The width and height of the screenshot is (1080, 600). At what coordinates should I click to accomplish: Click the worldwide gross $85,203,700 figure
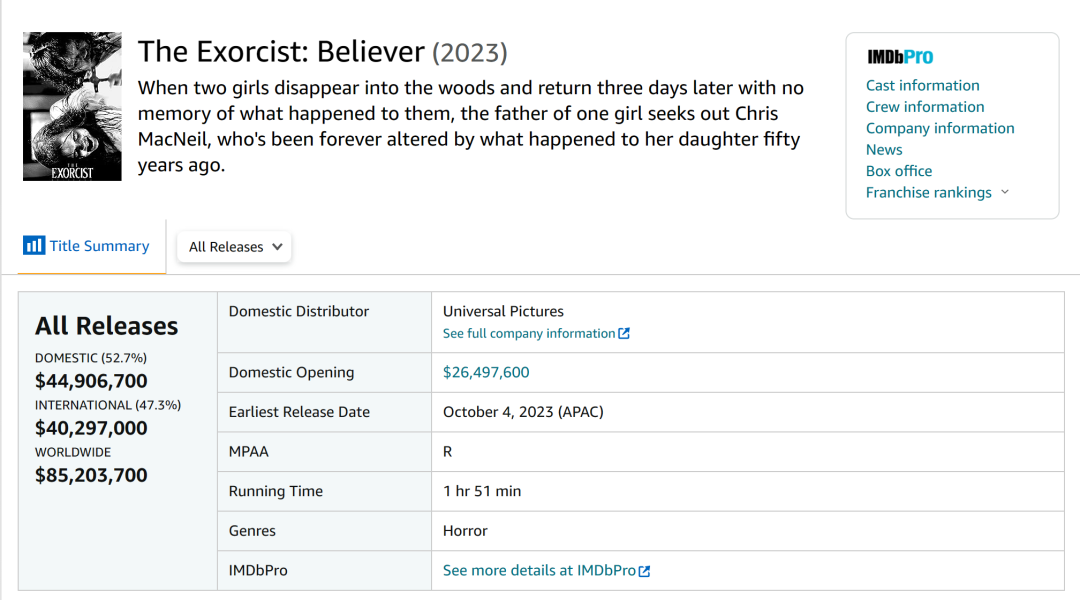pos(91,475)
